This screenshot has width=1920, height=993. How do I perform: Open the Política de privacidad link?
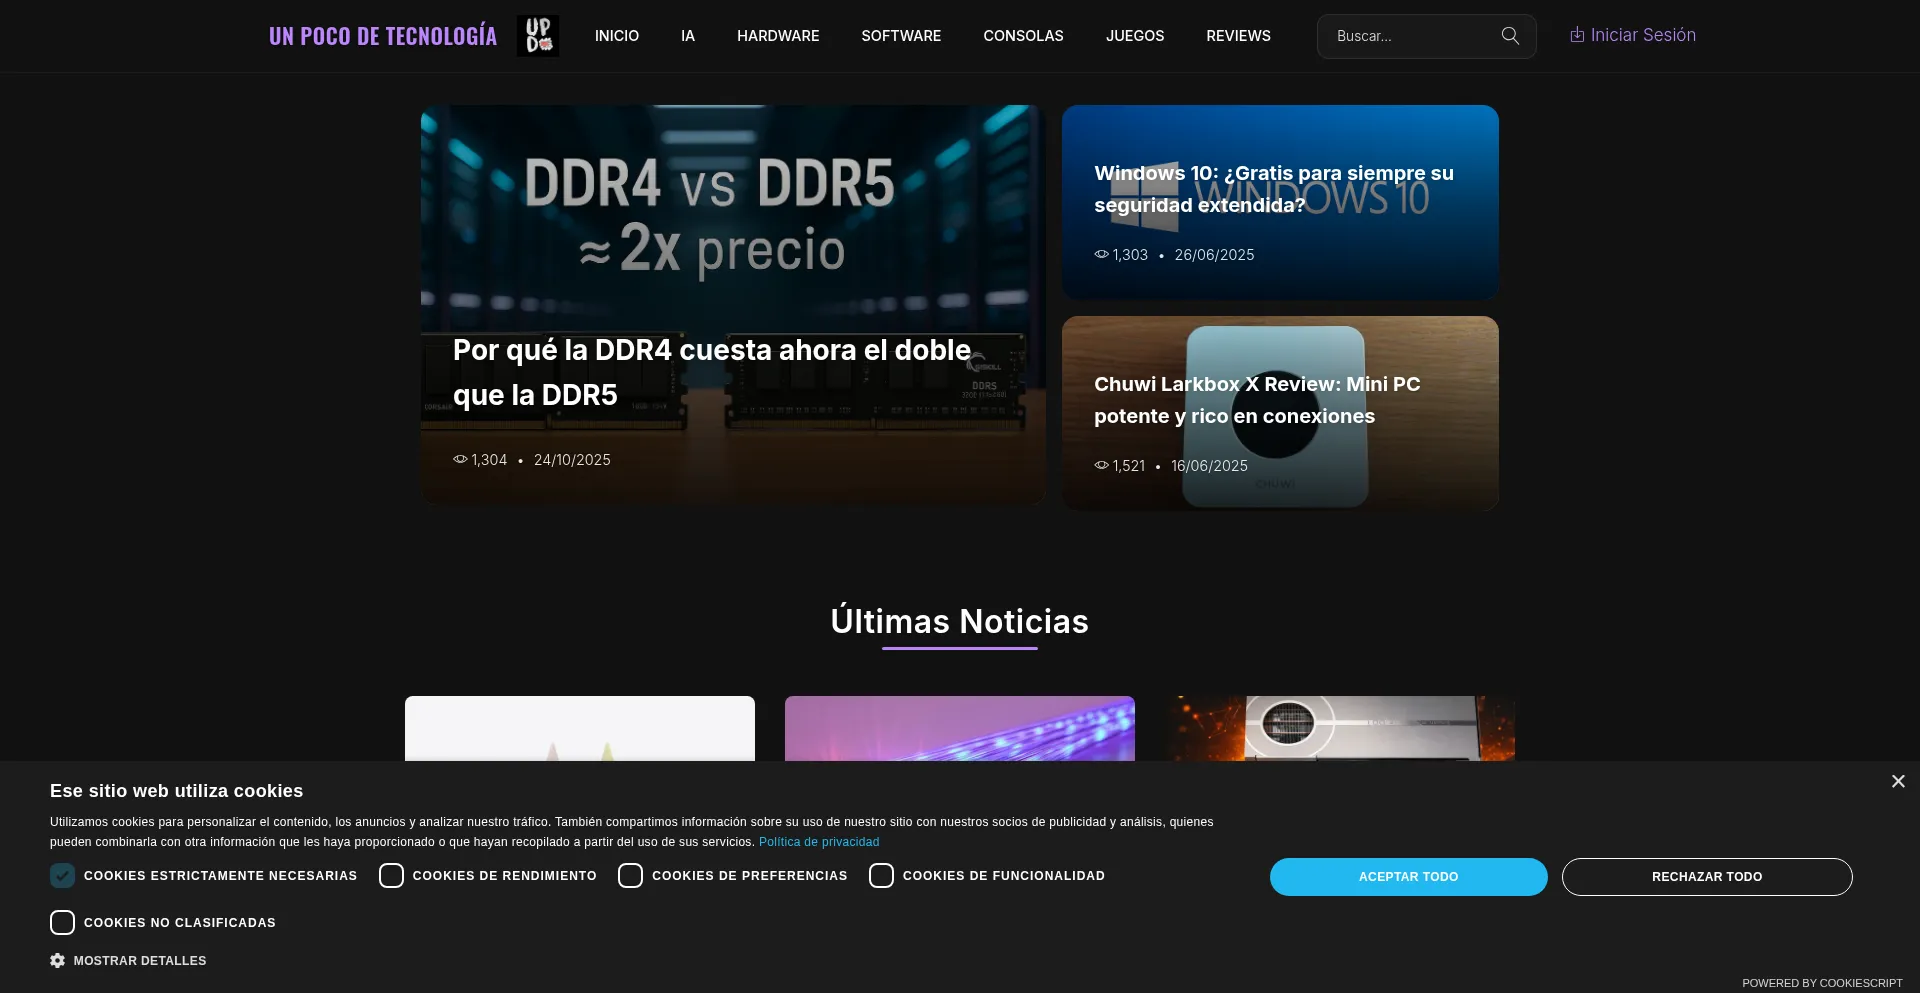pos(819,842)
